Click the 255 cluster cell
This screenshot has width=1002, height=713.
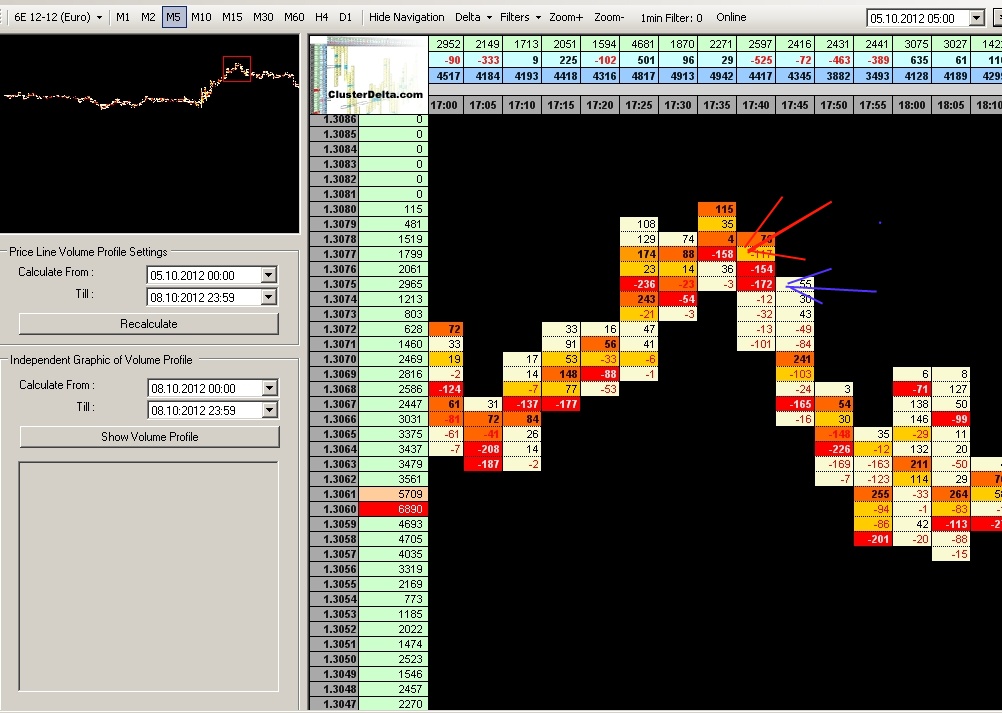(873, 494)
